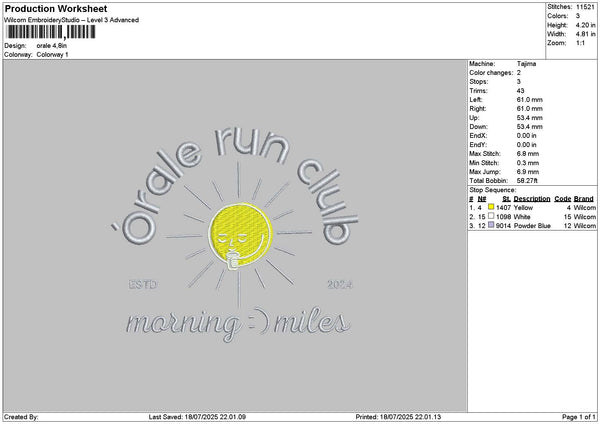Click the 'Yellow' description in stop sequence
Image resolution: width=600 pixels, height=424 pixels.
coord(523,207)
